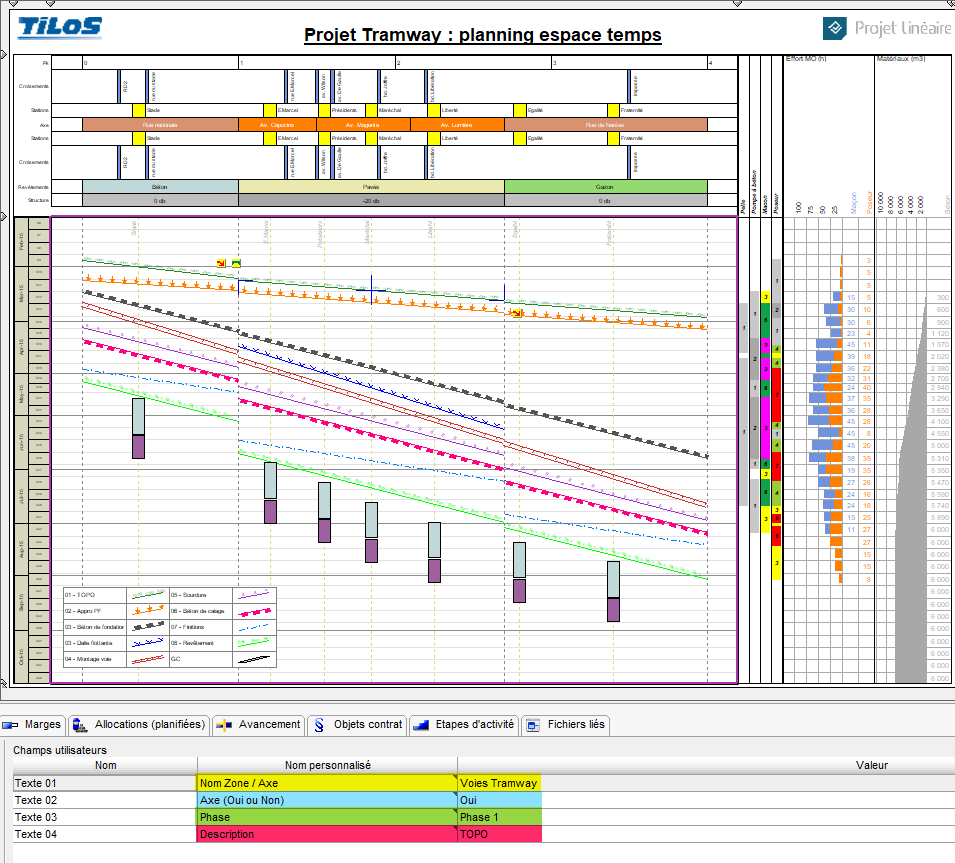Select the upper Présidents station yellow box
Image resolution: width=955 pixels, height=863 pixels.
pos(324,110)
